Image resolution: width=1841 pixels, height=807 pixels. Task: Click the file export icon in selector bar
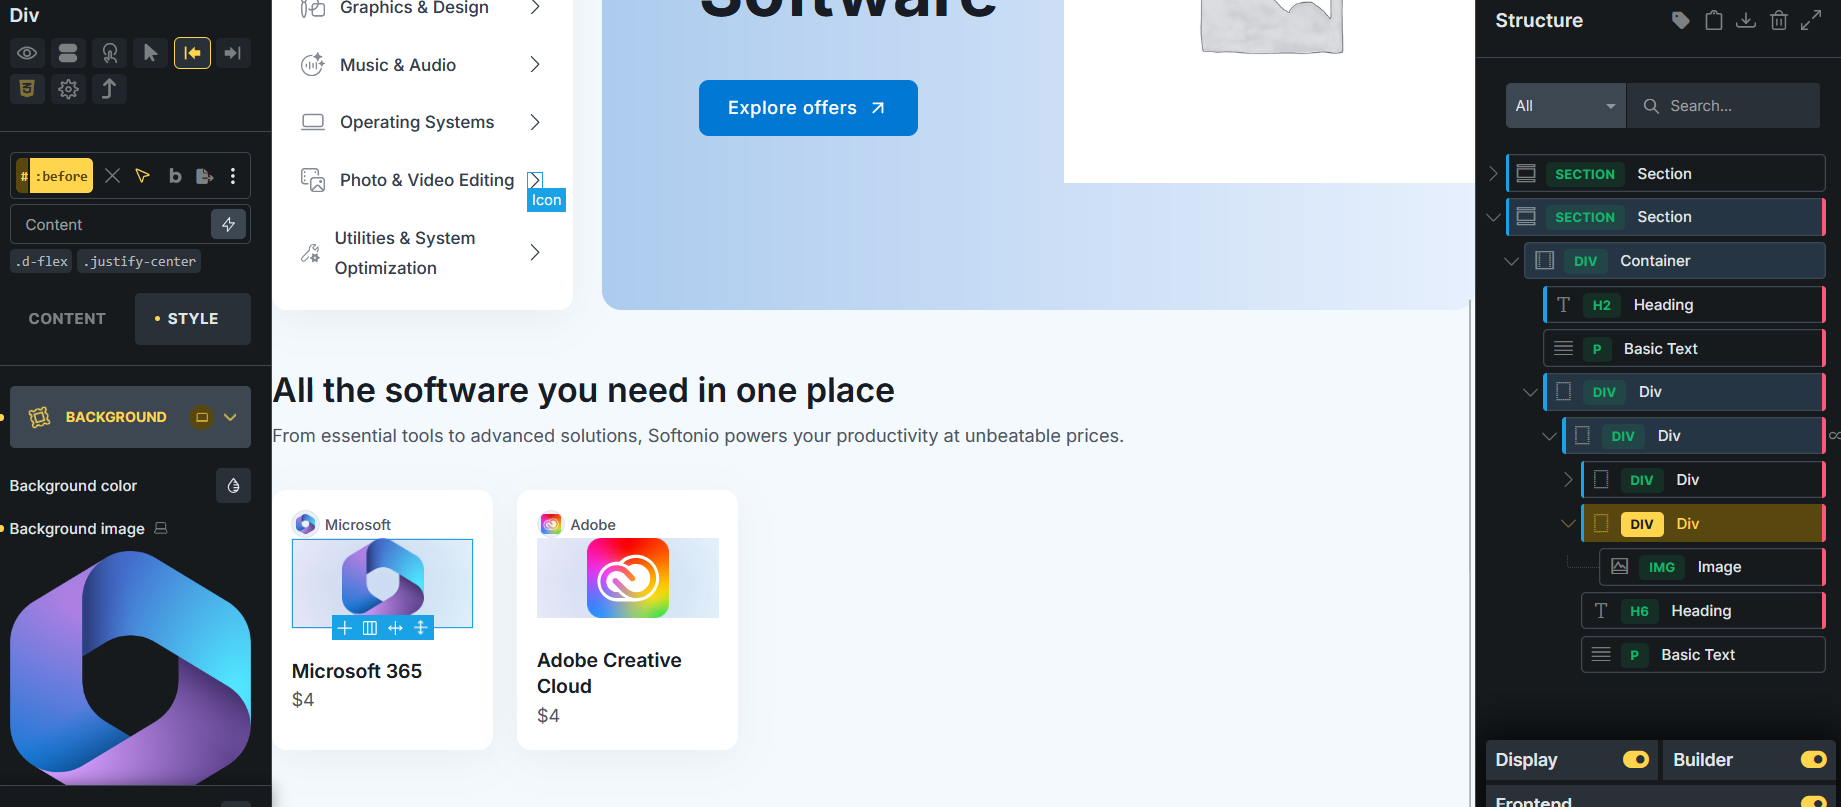(x=205, y=176)
